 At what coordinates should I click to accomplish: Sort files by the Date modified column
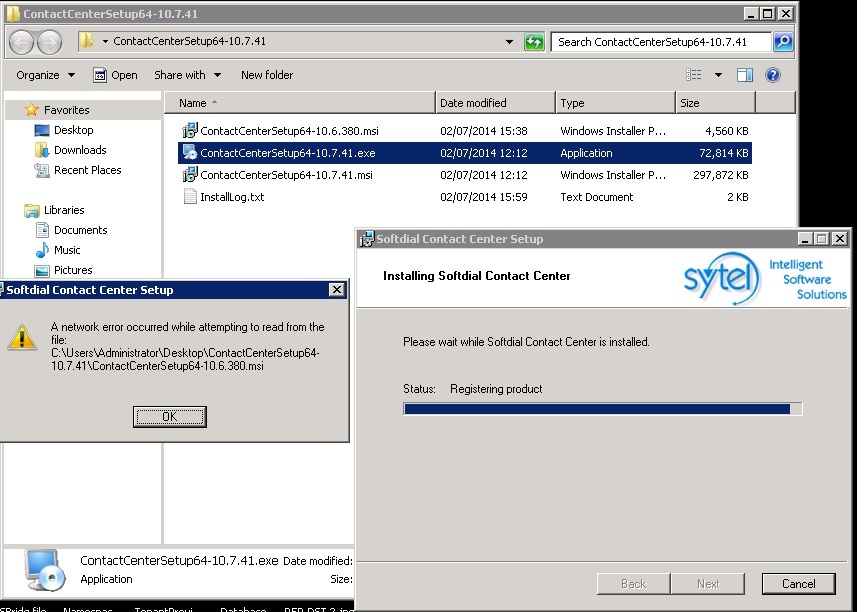click(495, 103)
